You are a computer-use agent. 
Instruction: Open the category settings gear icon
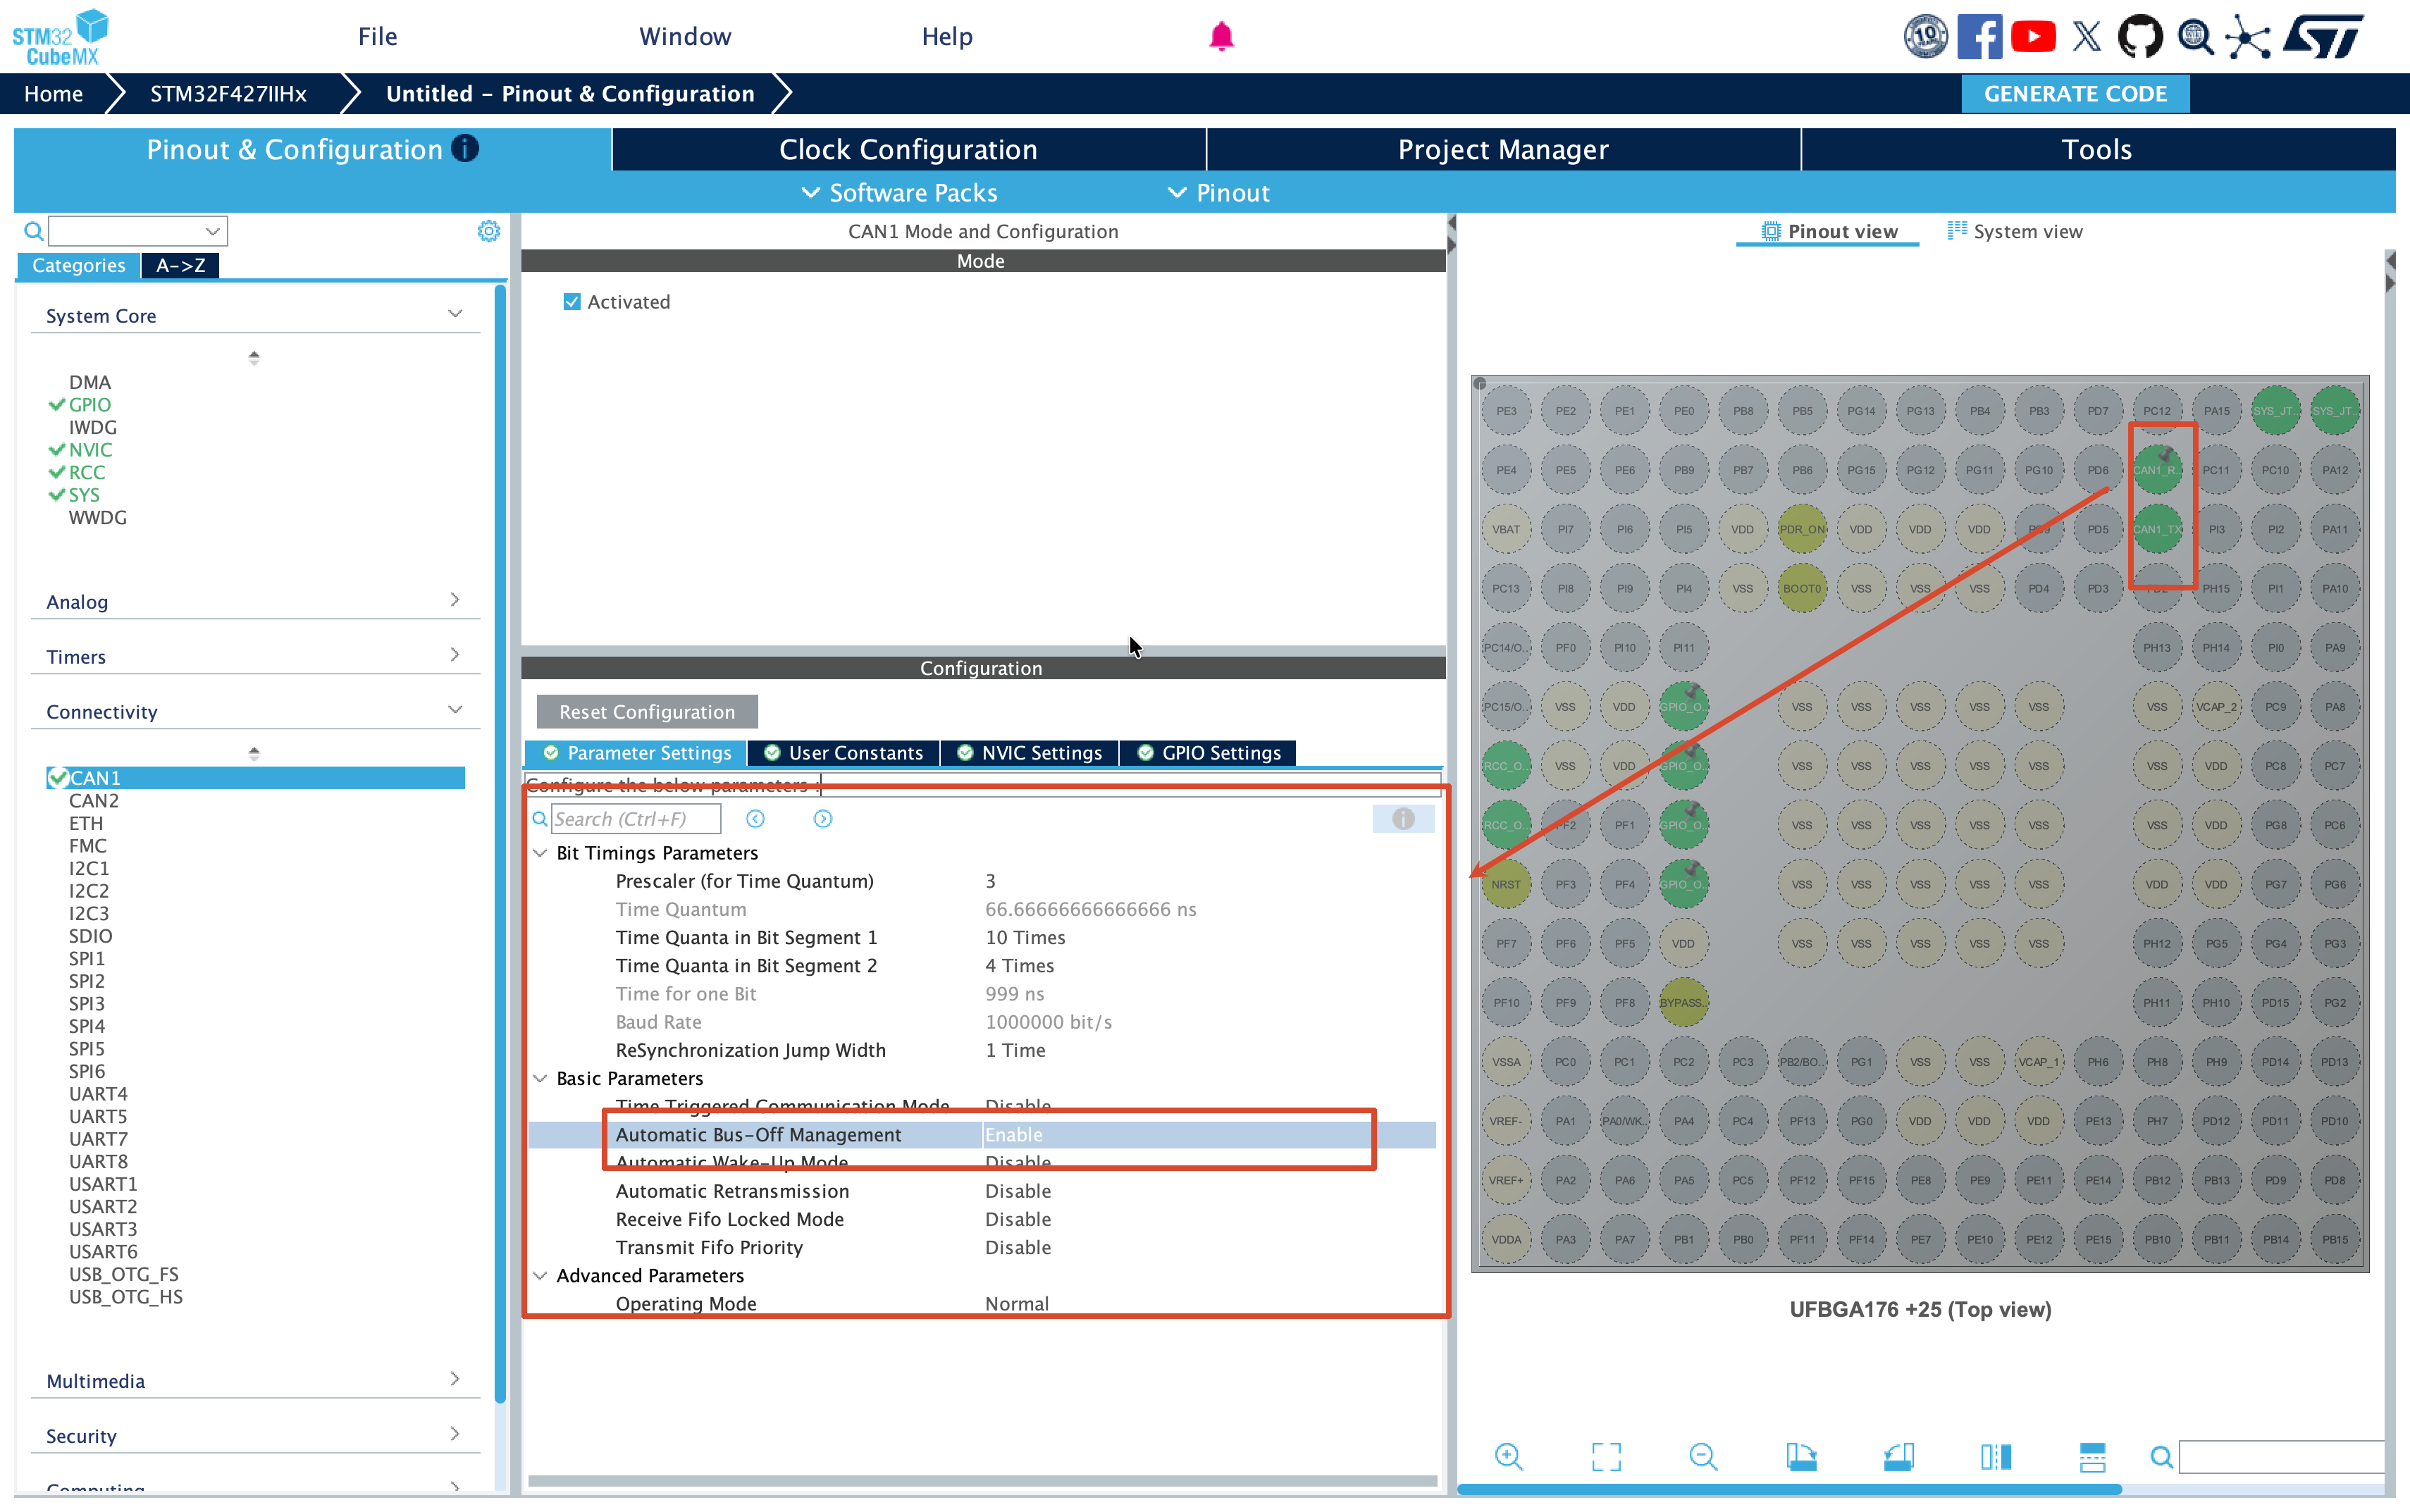(488, 231)
